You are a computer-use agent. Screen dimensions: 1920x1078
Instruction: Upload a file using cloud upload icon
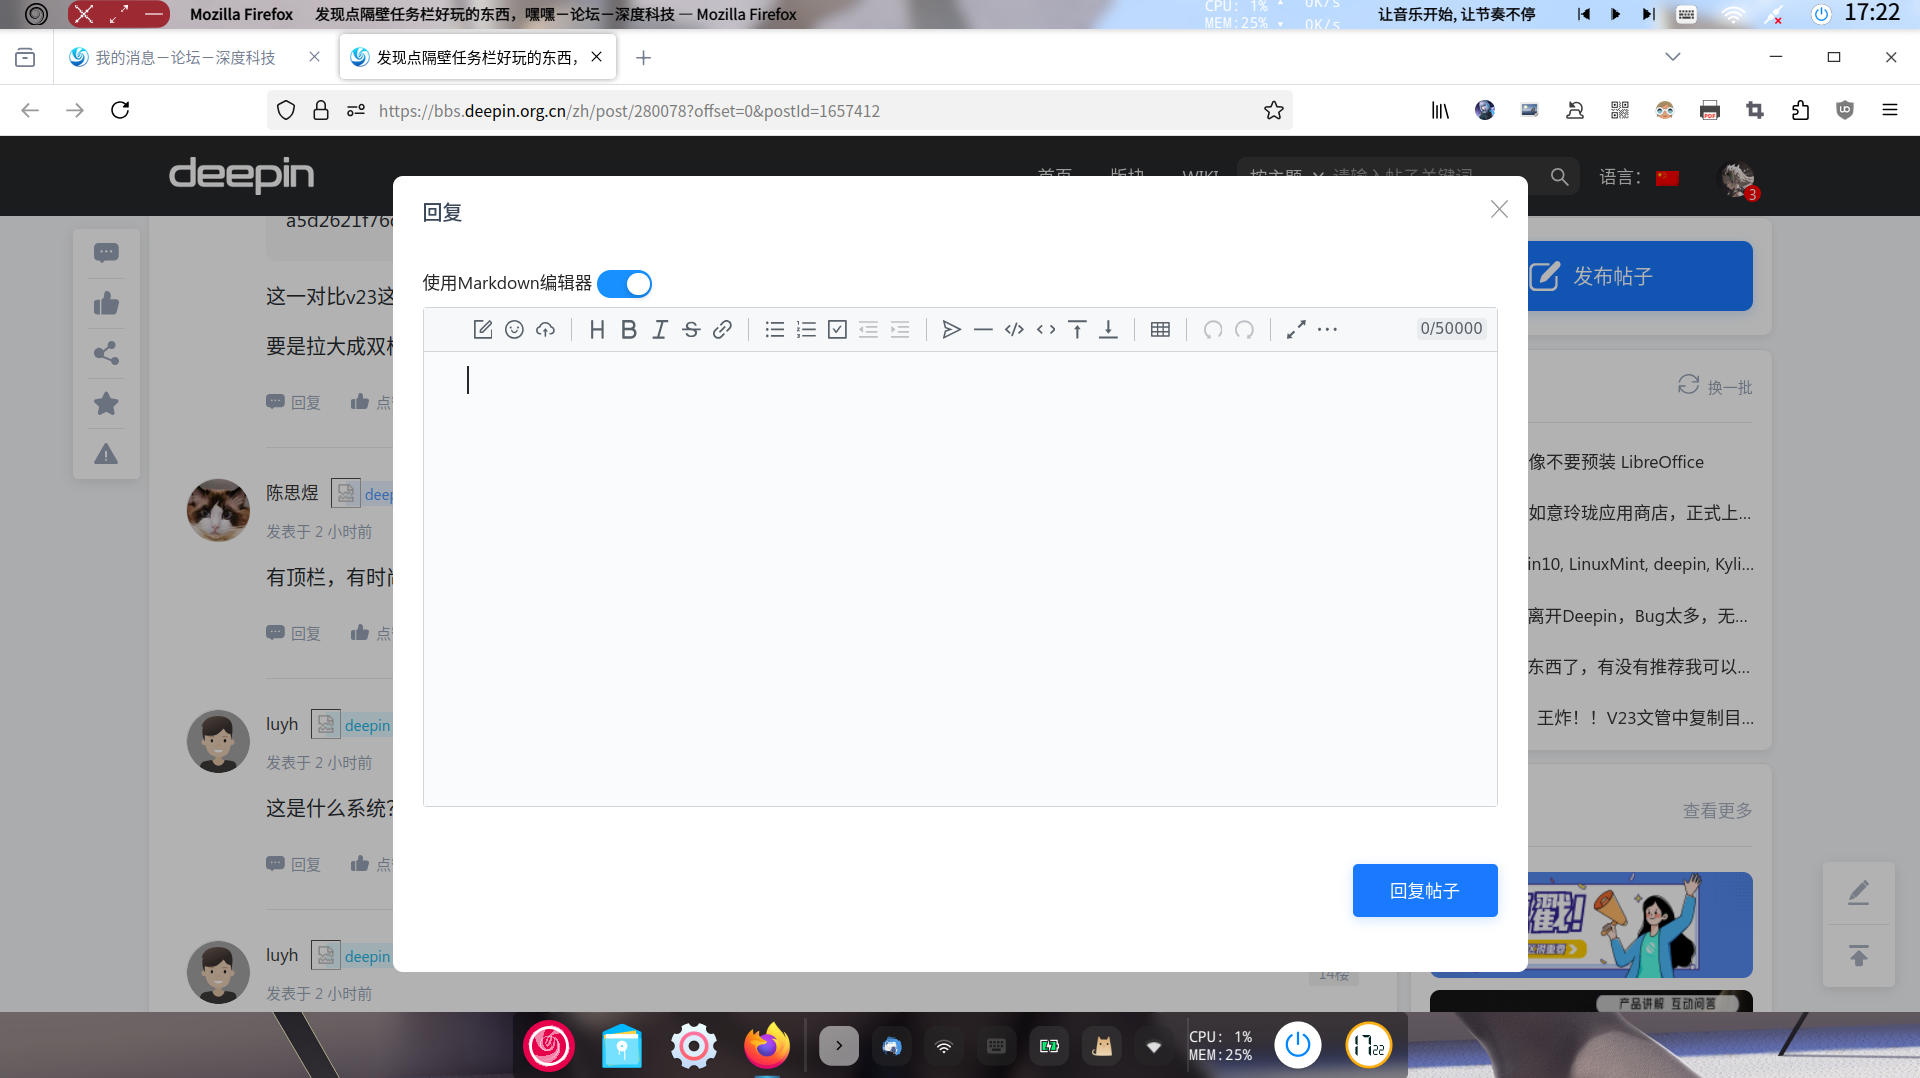point(545,330)
